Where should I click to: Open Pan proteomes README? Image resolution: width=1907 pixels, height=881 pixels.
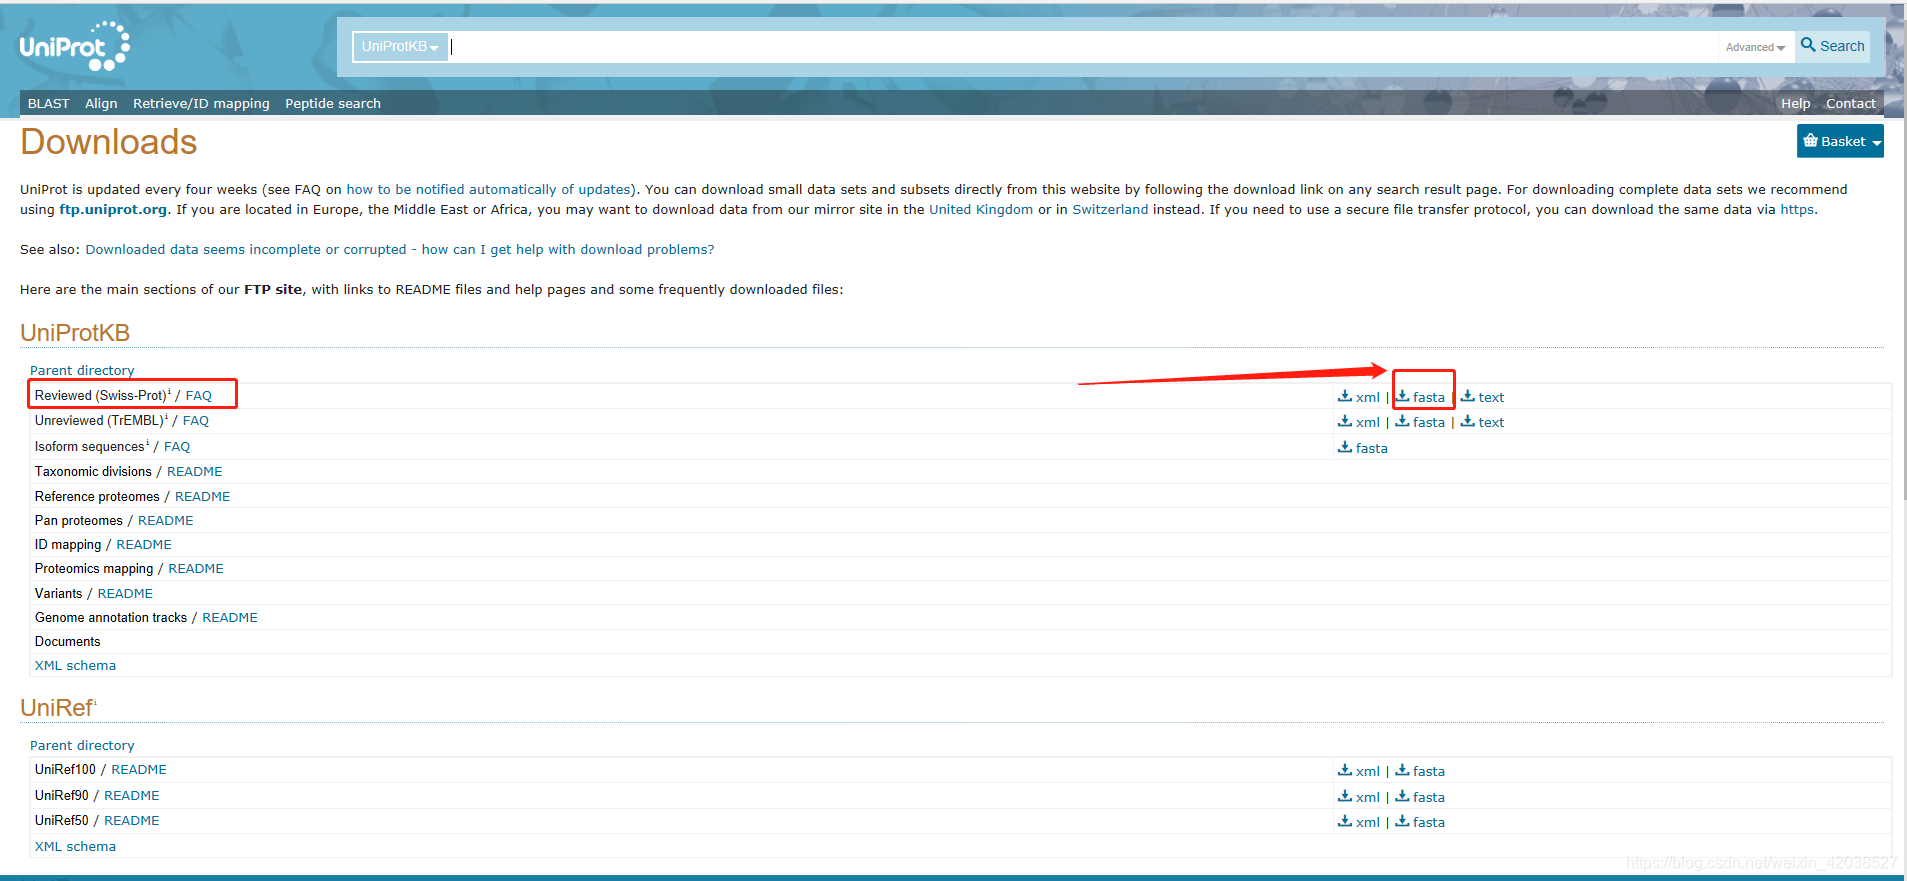166,521
